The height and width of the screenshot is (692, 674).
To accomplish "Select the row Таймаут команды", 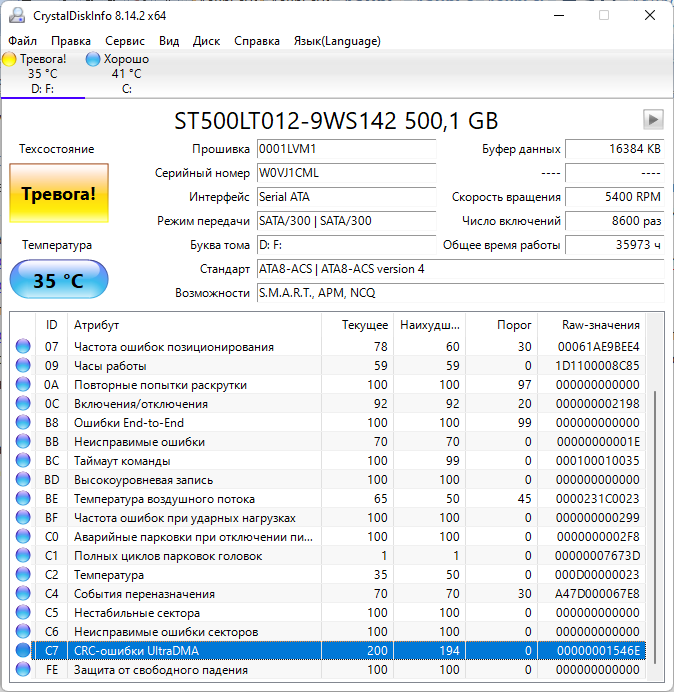I will (x=329, y=460).
